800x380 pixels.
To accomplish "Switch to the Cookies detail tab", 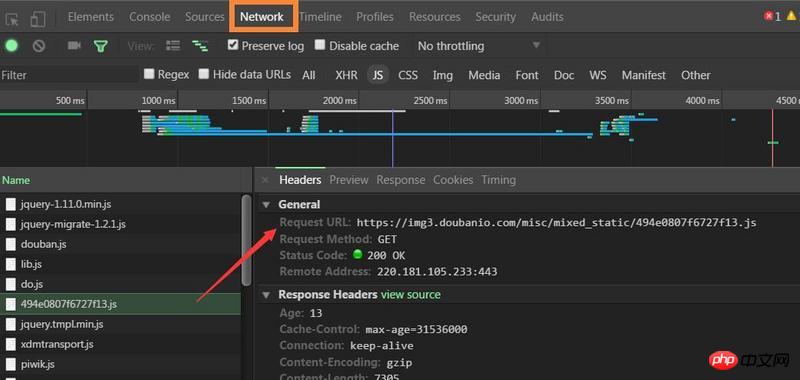I will coord(453,180).
